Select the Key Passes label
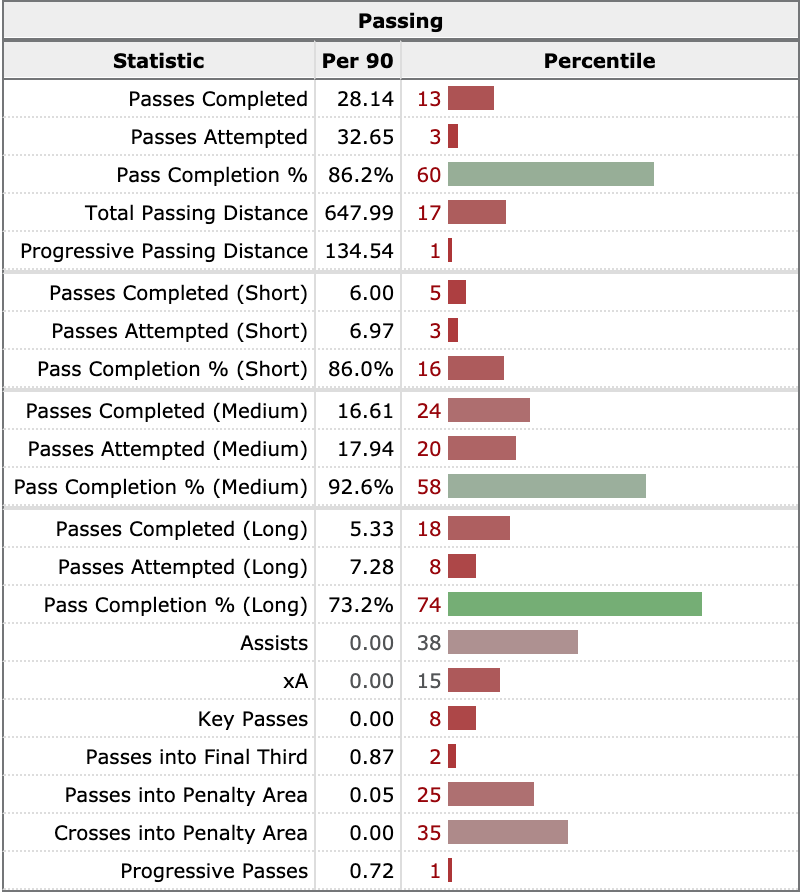The width and height of the screenshot is (802, 892). tap(253, 719)
